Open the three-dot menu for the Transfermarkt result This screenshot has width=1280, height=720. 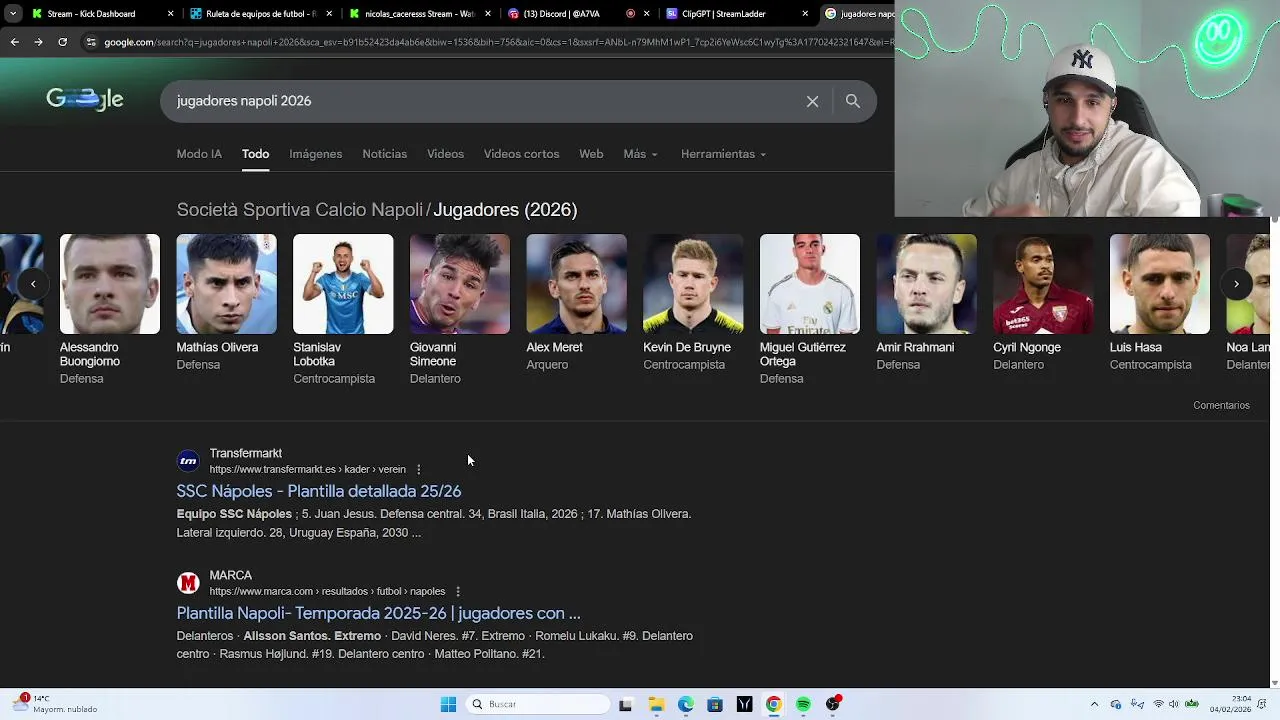tap(418, 469)
